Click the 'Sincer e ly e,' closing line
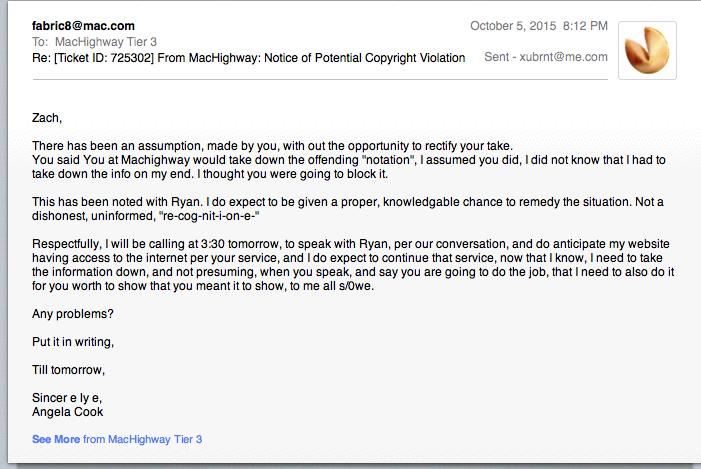Image resolution: width=701 pixels, height=469 pixels. [67, 398]
